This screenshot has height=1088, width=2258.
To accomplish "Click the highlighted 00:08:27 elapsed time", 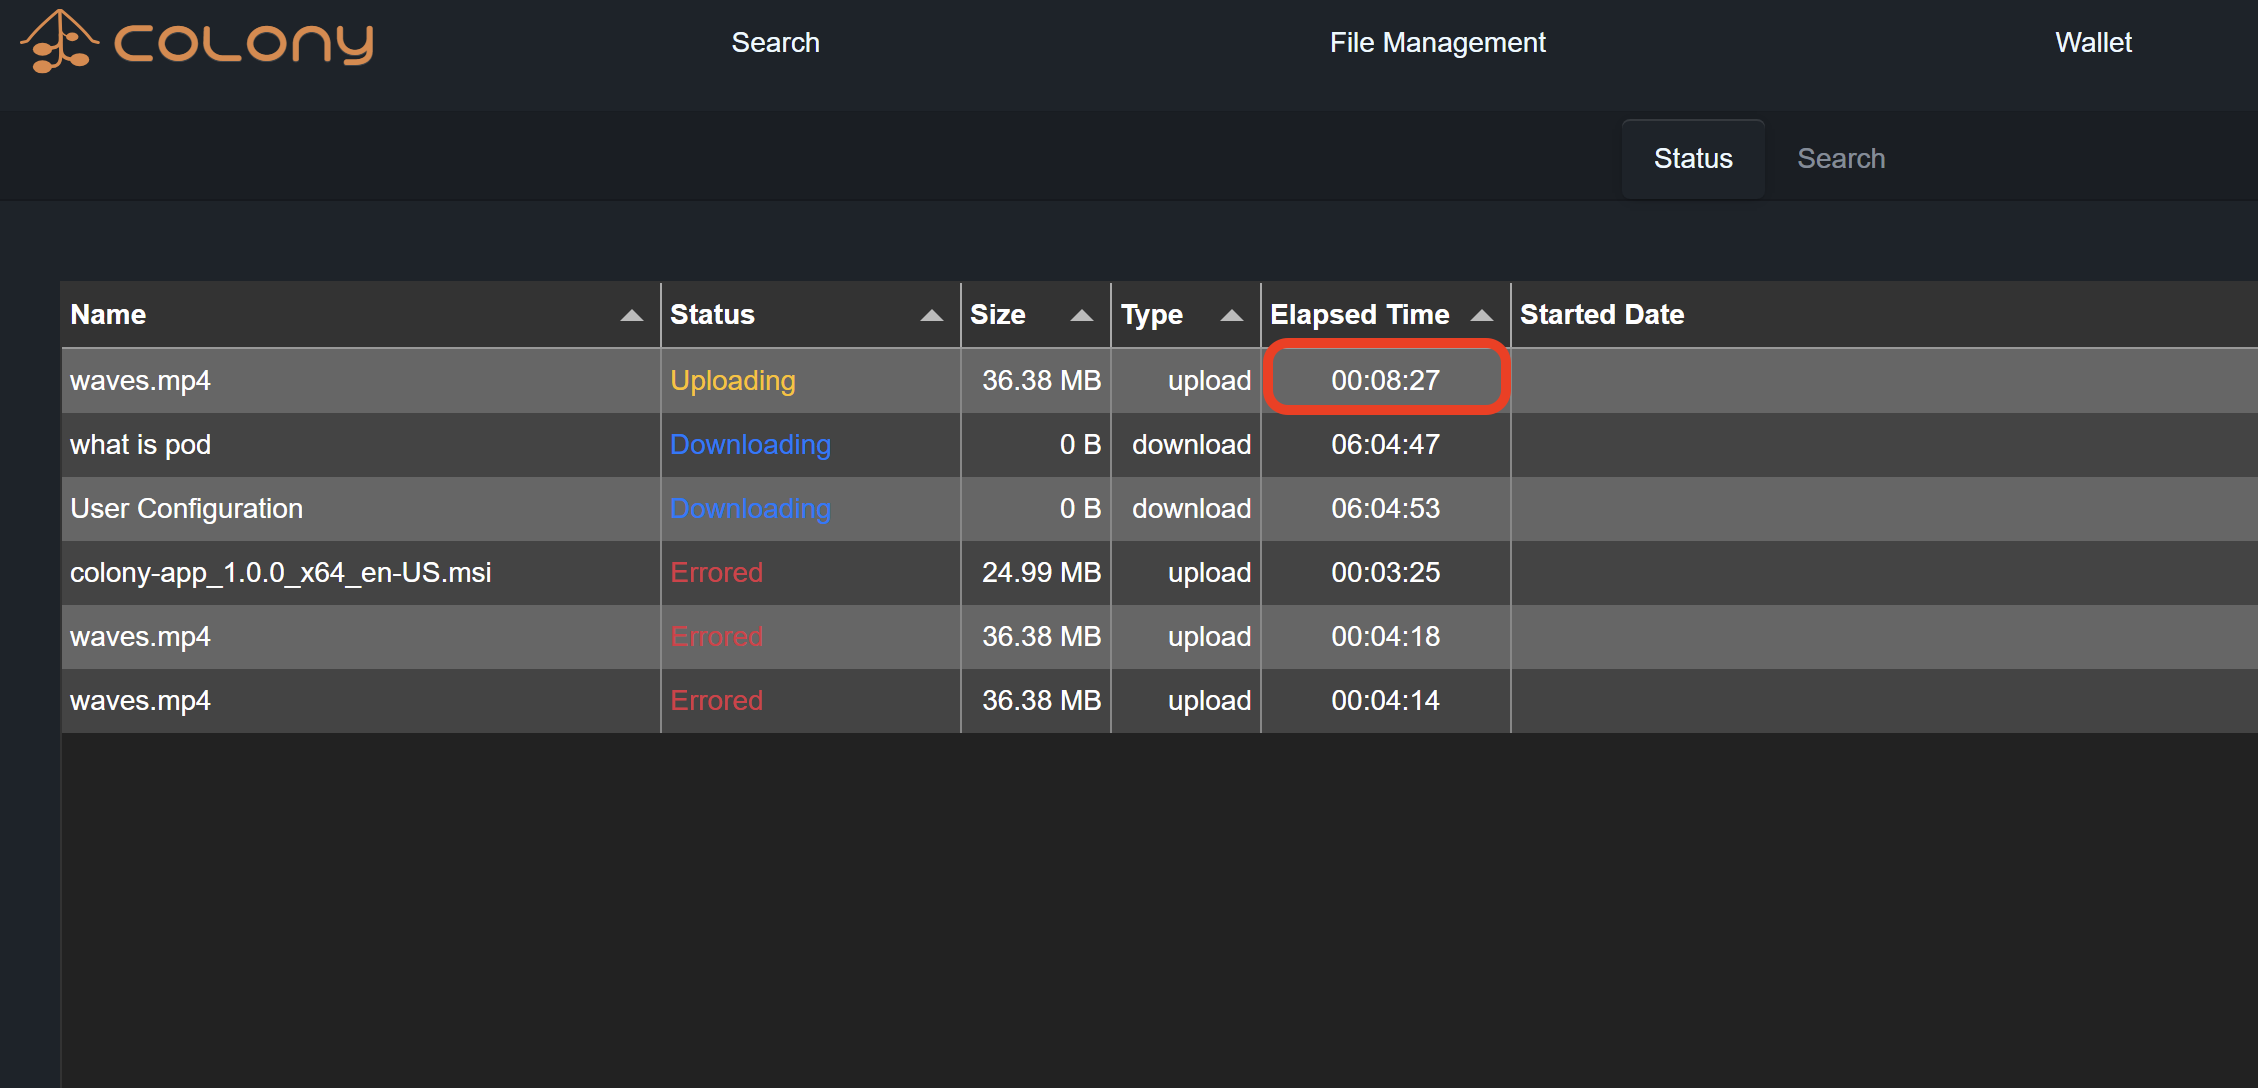I will point(1385,381).
